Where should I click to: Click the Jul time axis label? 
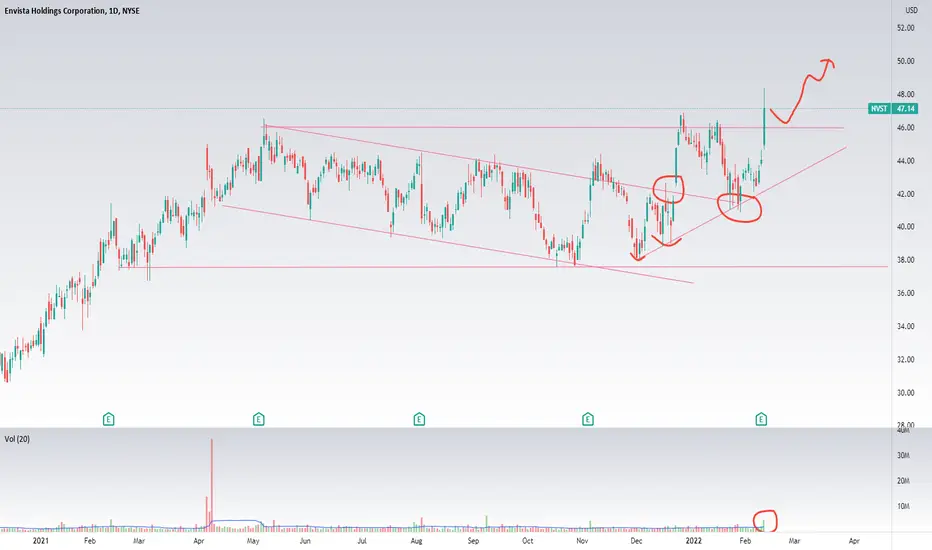(x=361, y=541)
